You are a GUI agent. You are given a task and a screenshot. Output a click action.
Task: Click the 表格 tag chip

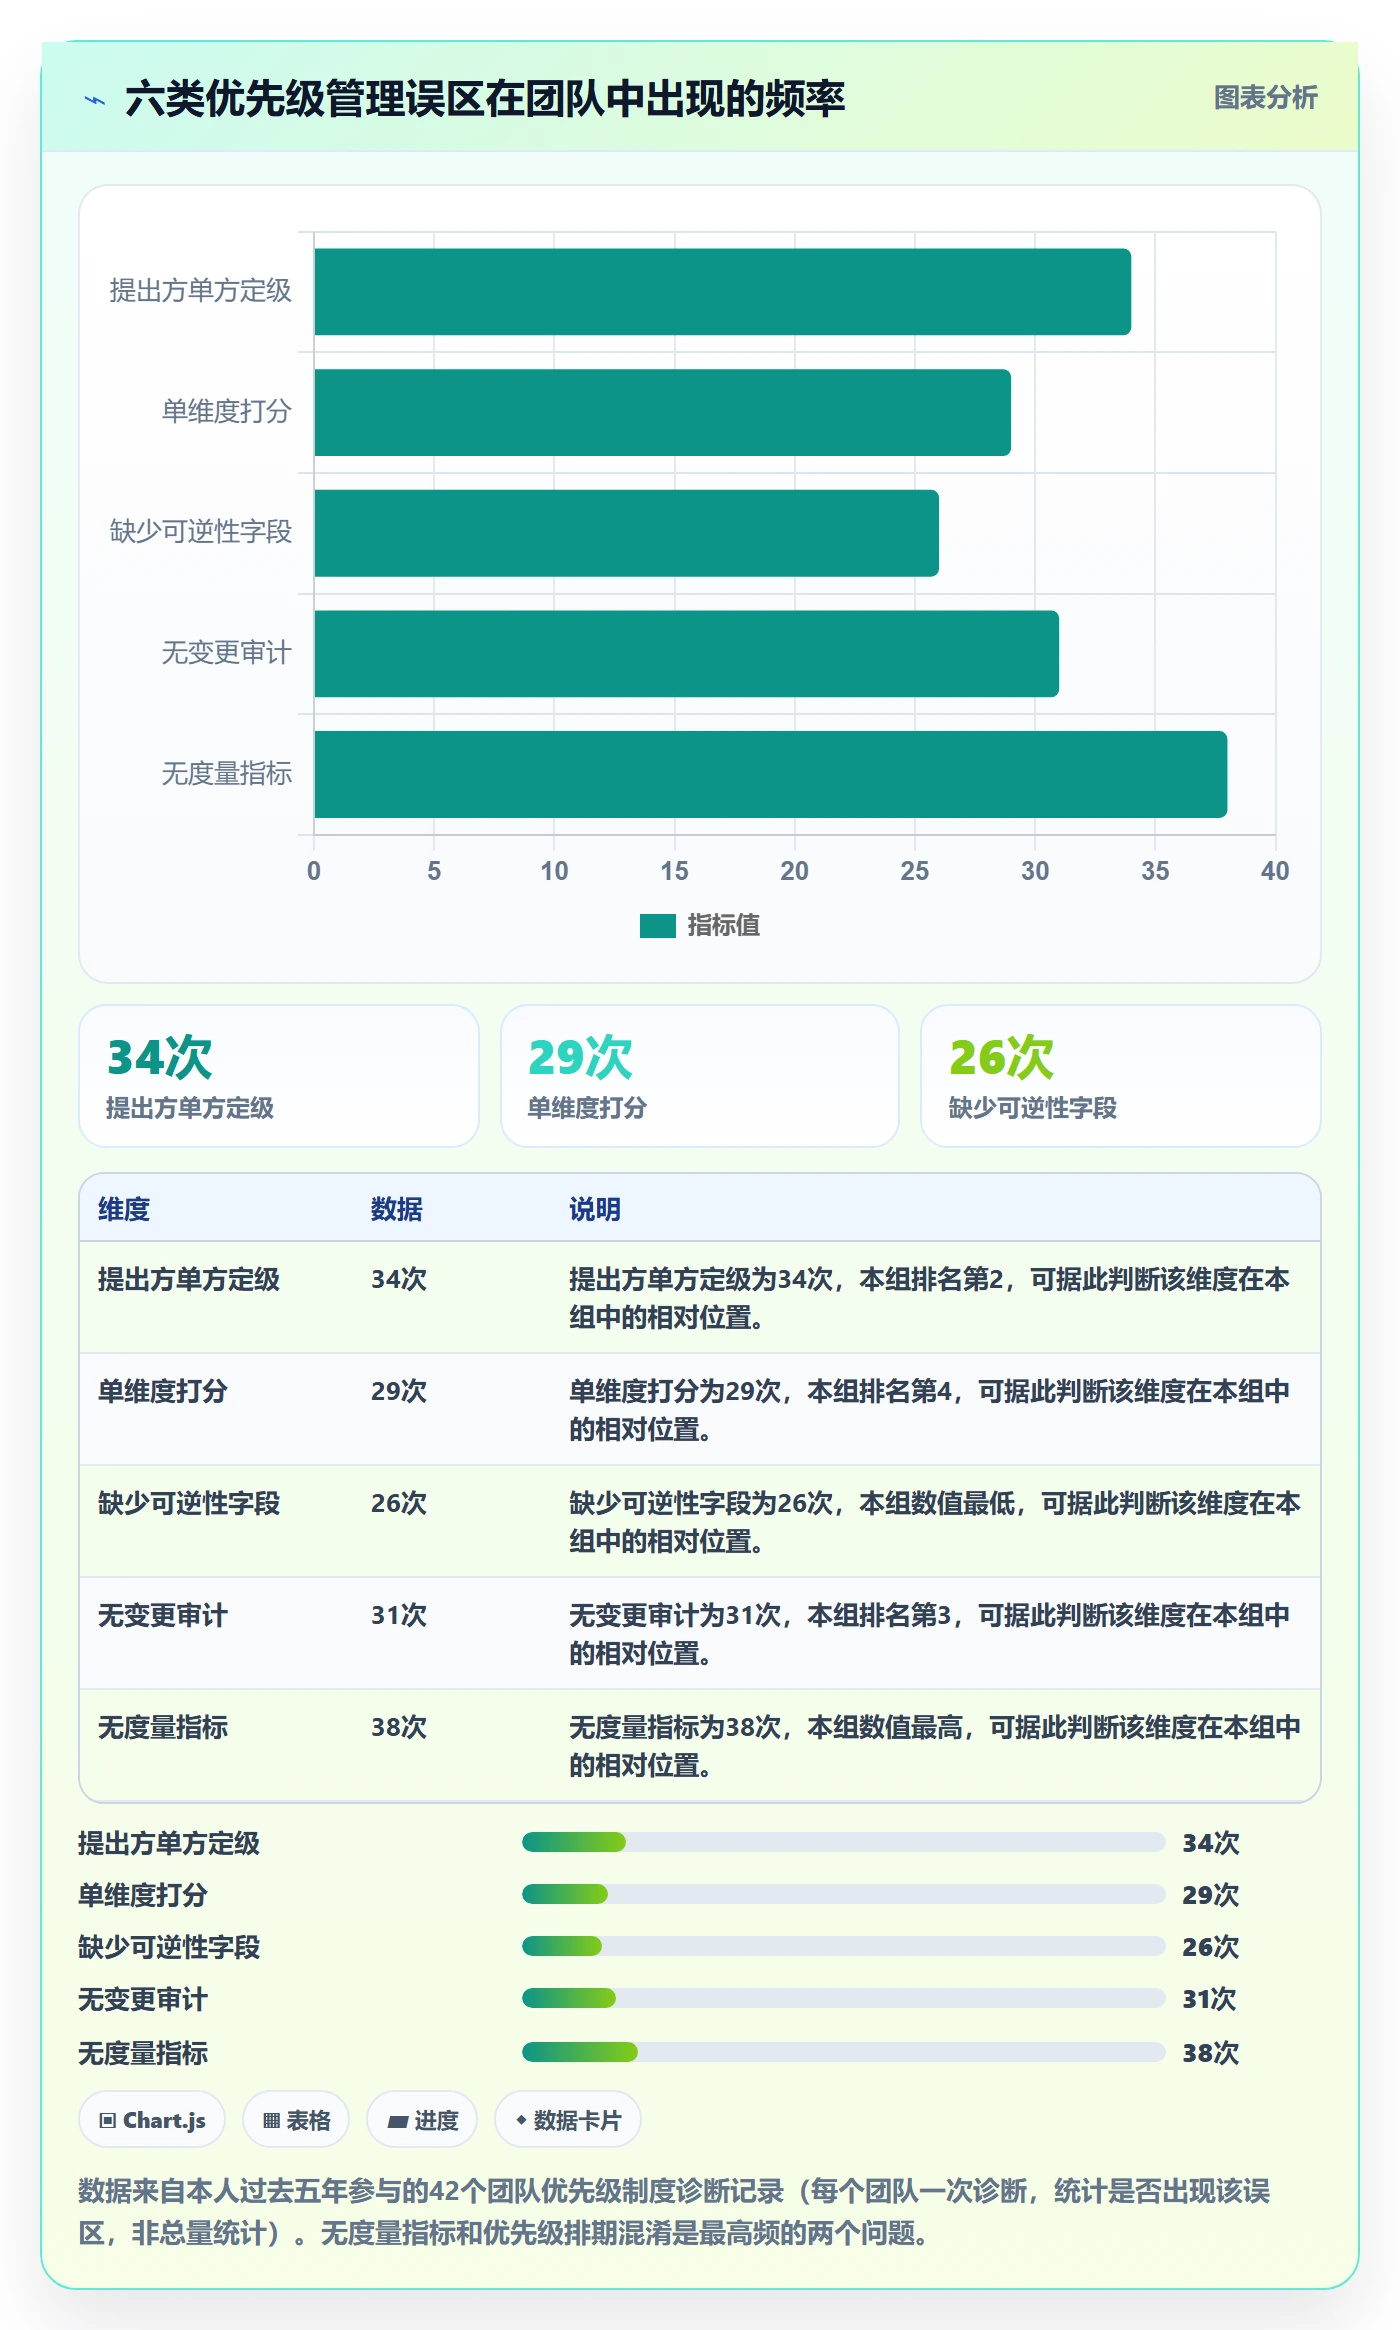point(296,2120)
